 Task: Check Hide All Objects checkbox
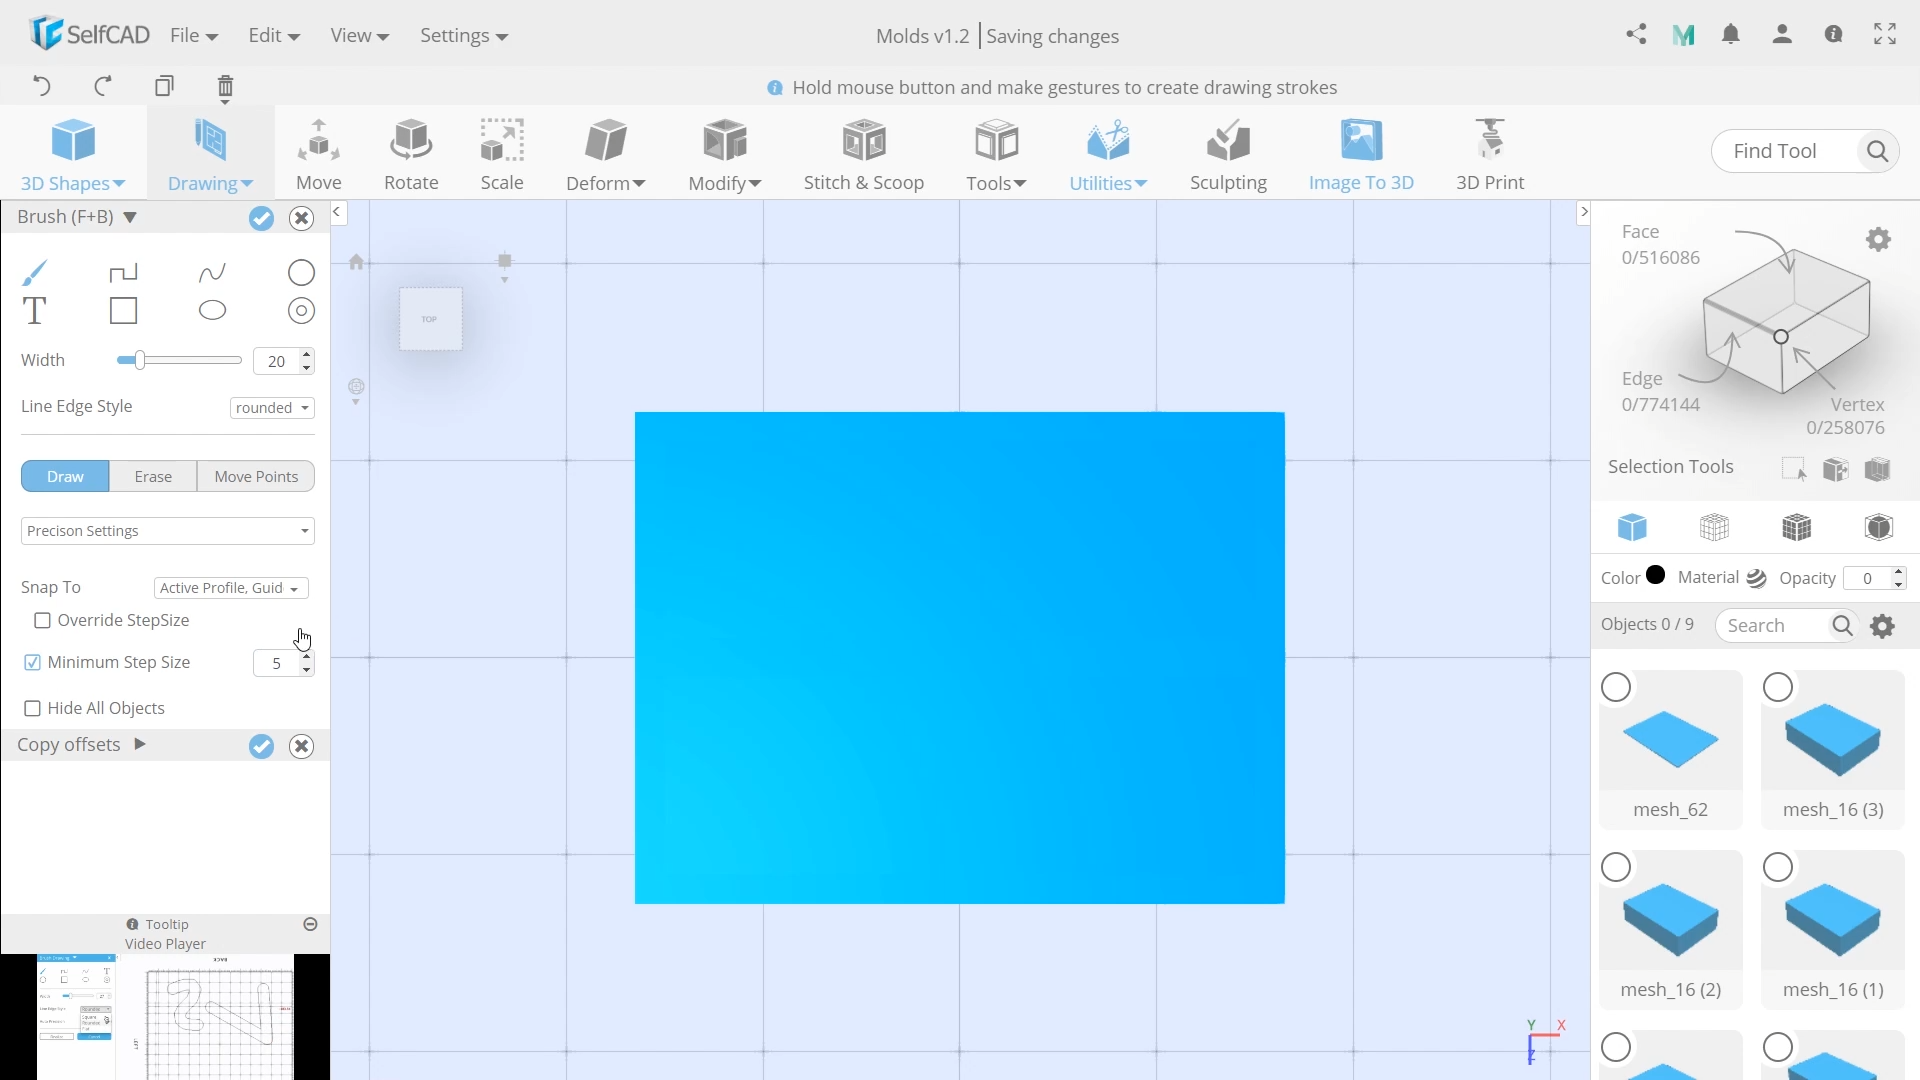pyautogui.click(x=32, y=709)
